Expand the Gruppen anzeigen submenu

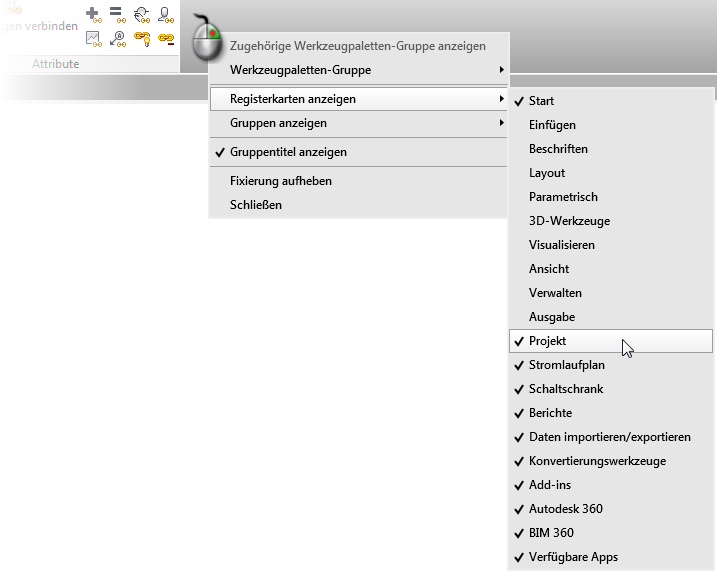pyautogui.click(x=358, y=123)
